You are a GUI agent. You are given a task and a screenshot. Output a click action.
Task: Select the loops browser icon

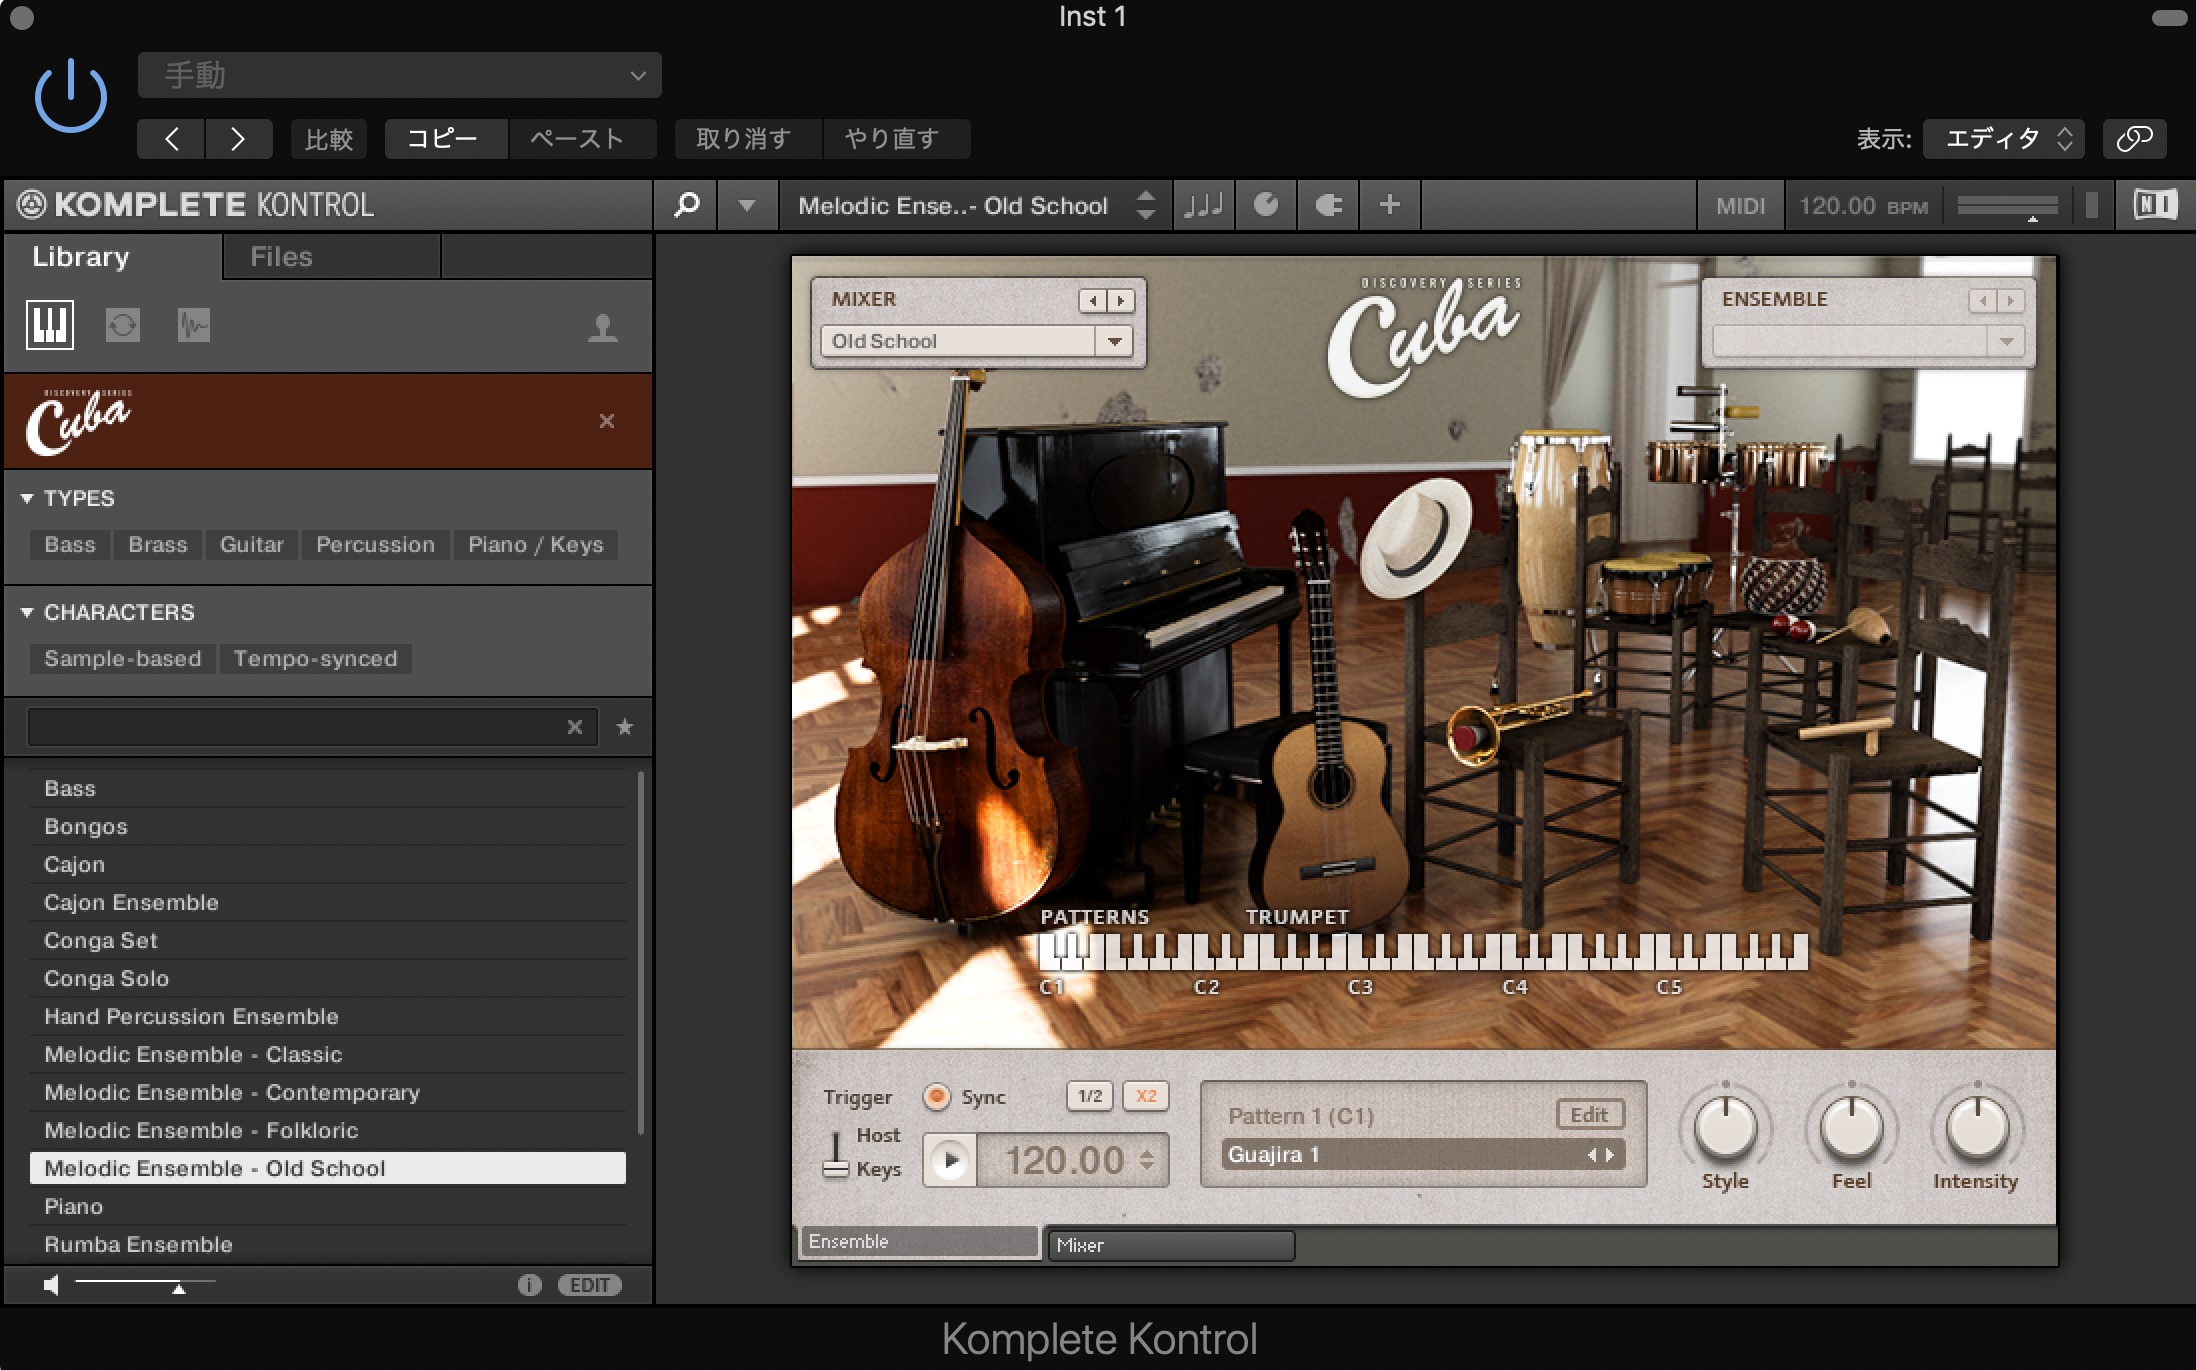point(123,325)
